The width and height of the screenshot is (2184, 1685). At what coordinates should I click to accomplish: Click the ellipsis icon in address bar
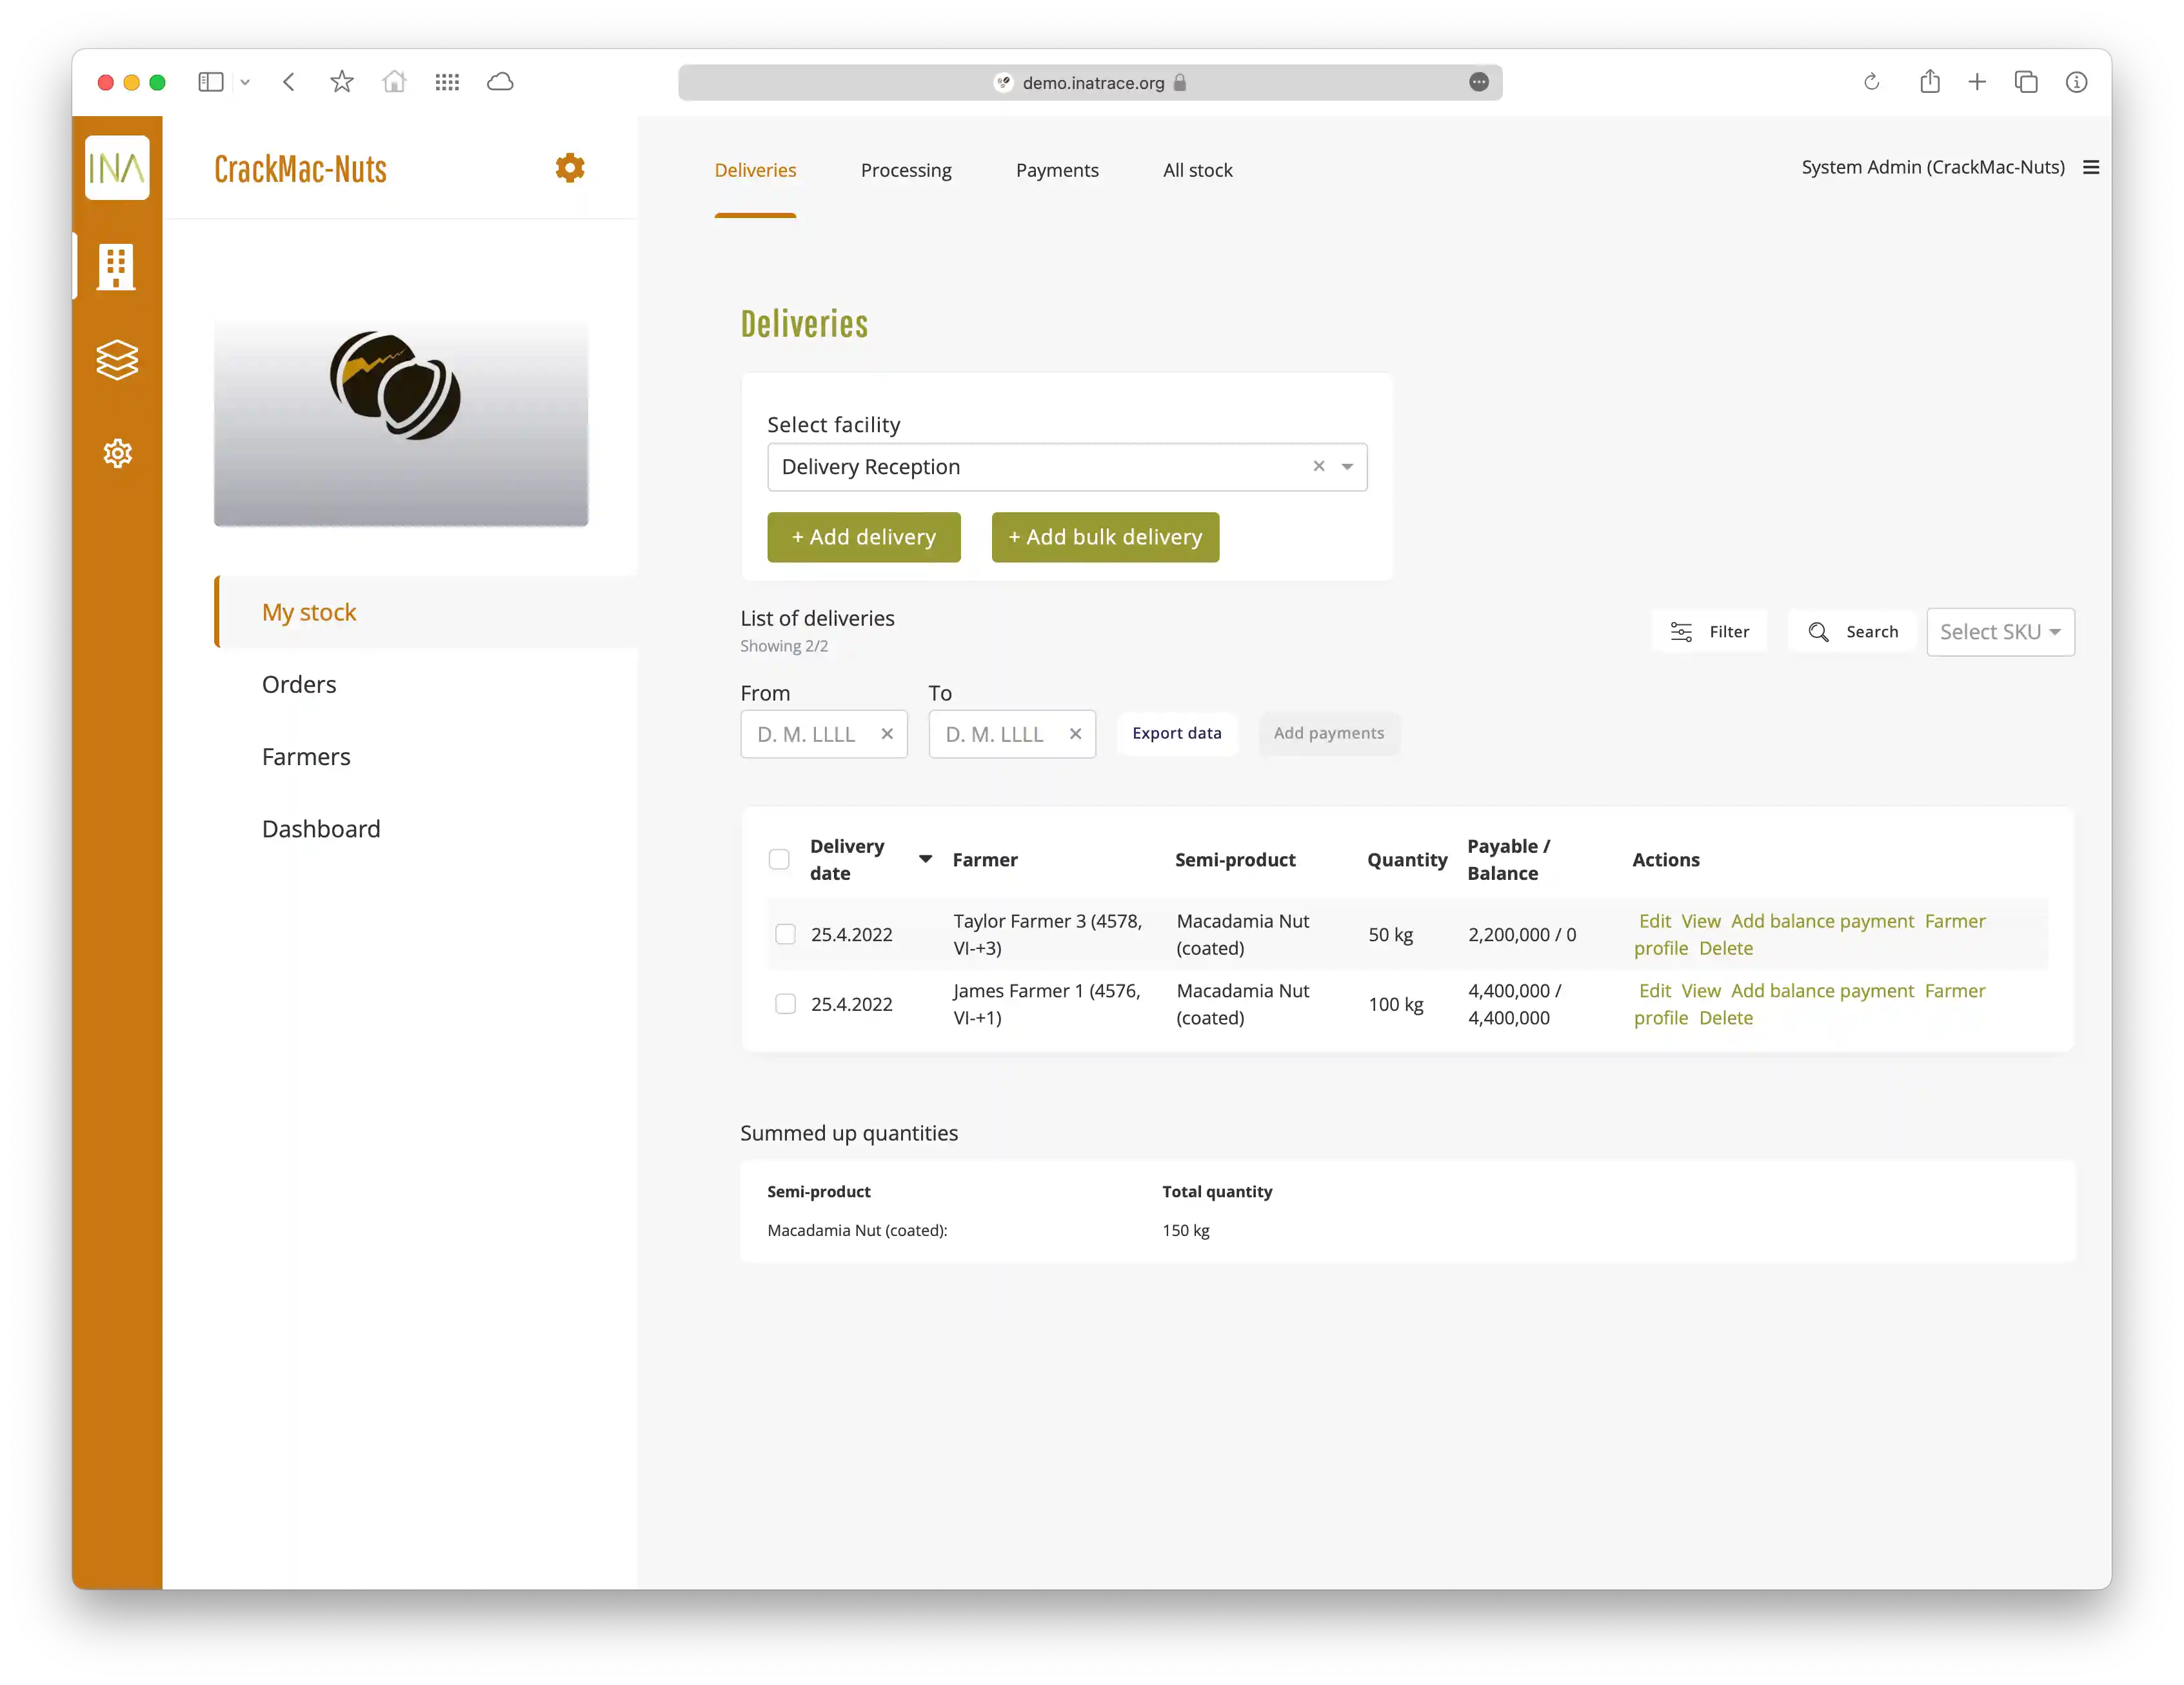[1479, 82]
